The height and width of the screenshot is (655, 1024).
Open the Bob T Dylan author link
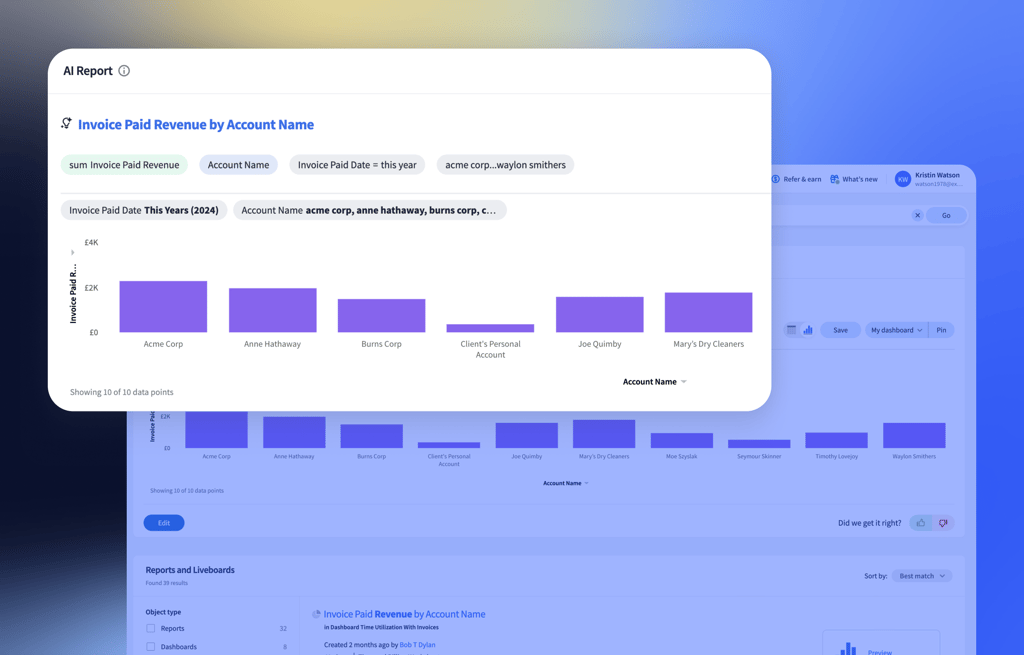pos(417,645)
